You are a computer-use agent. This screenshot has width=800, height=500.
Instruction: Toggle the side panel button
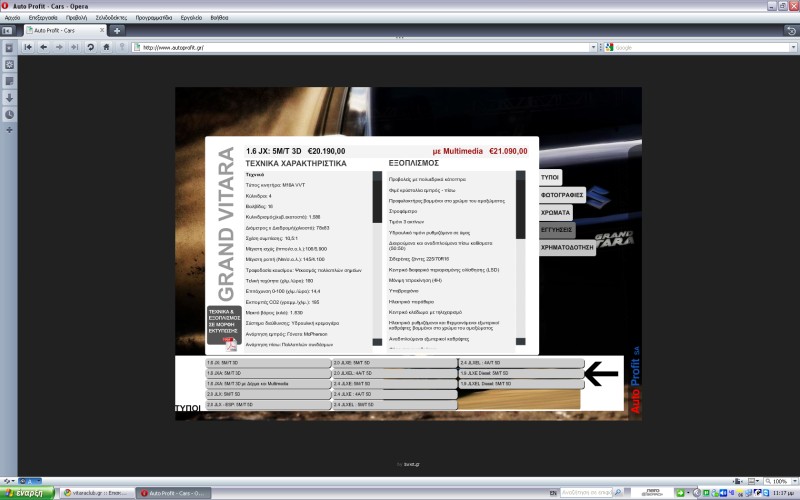pyautogui.click(x=7, y=31)
